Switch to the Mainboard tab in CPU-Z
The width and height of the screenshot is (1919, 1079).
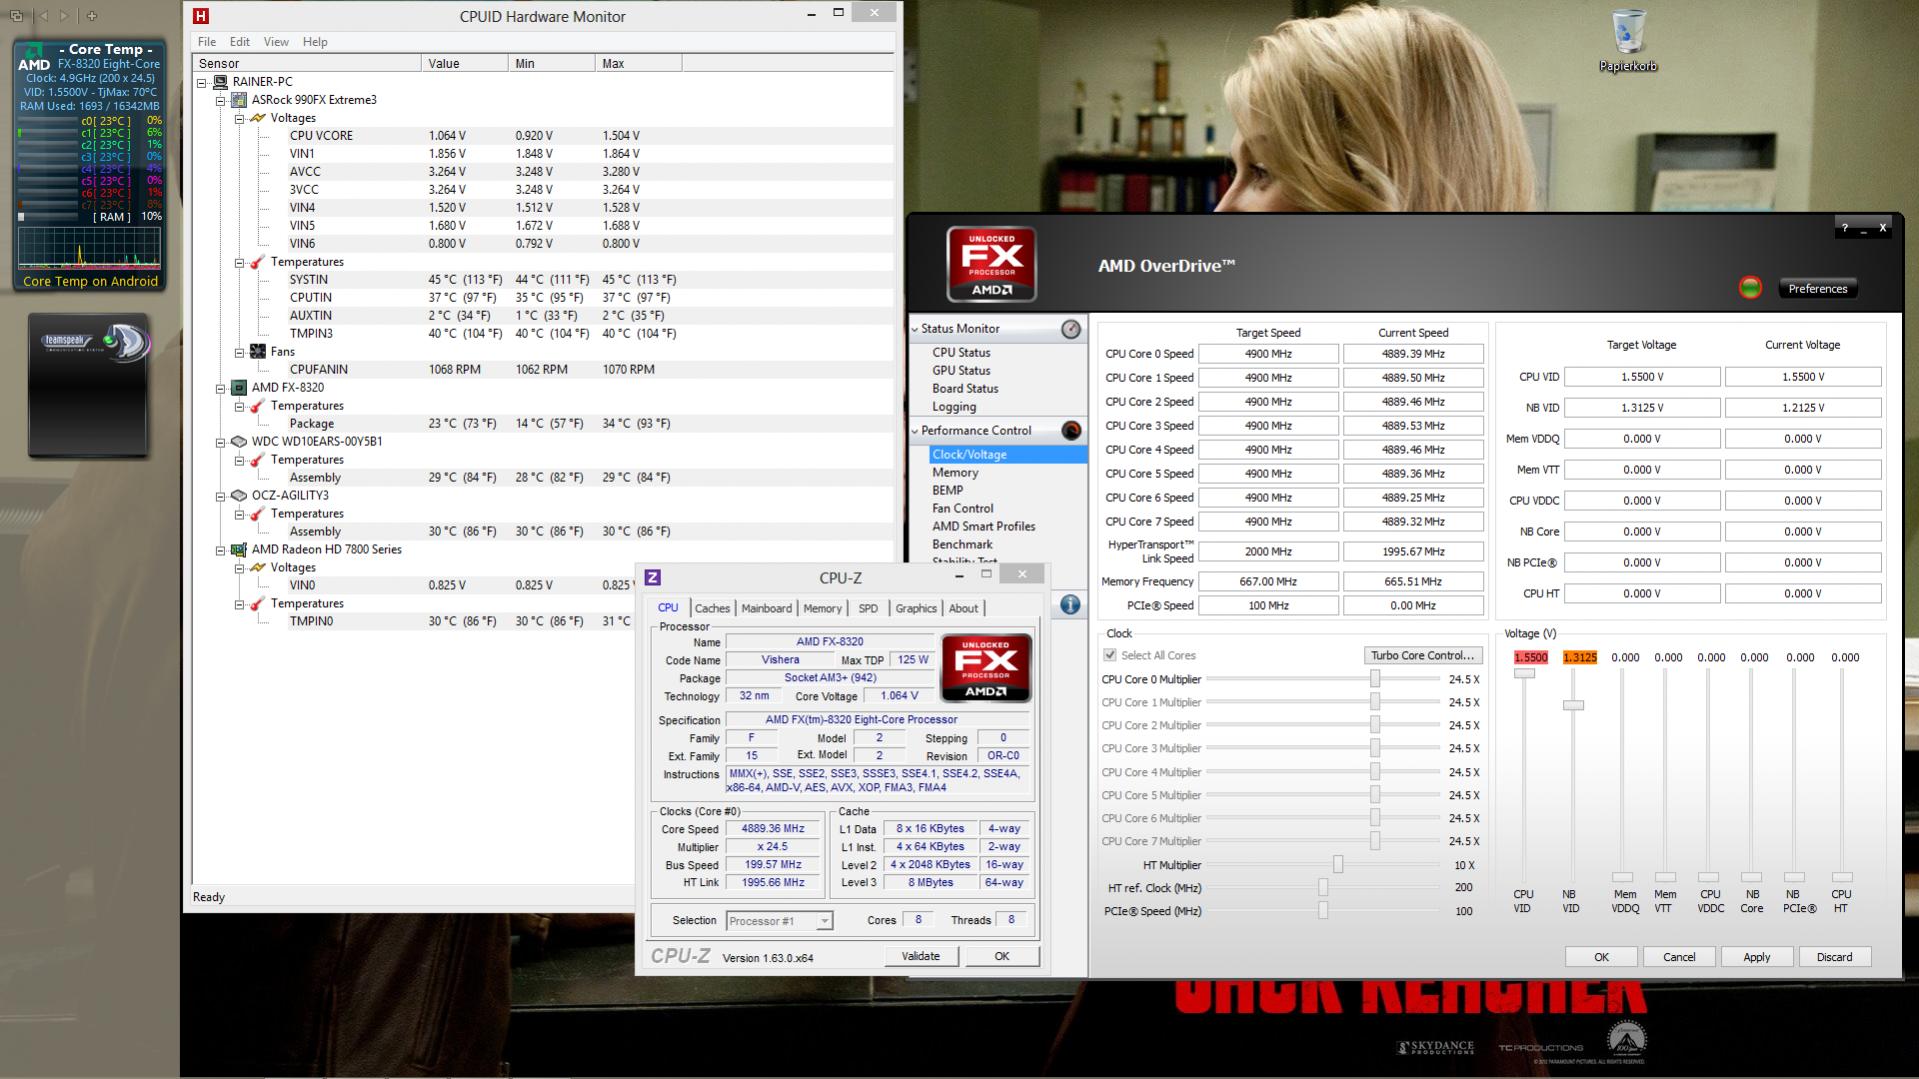(766, 608)
